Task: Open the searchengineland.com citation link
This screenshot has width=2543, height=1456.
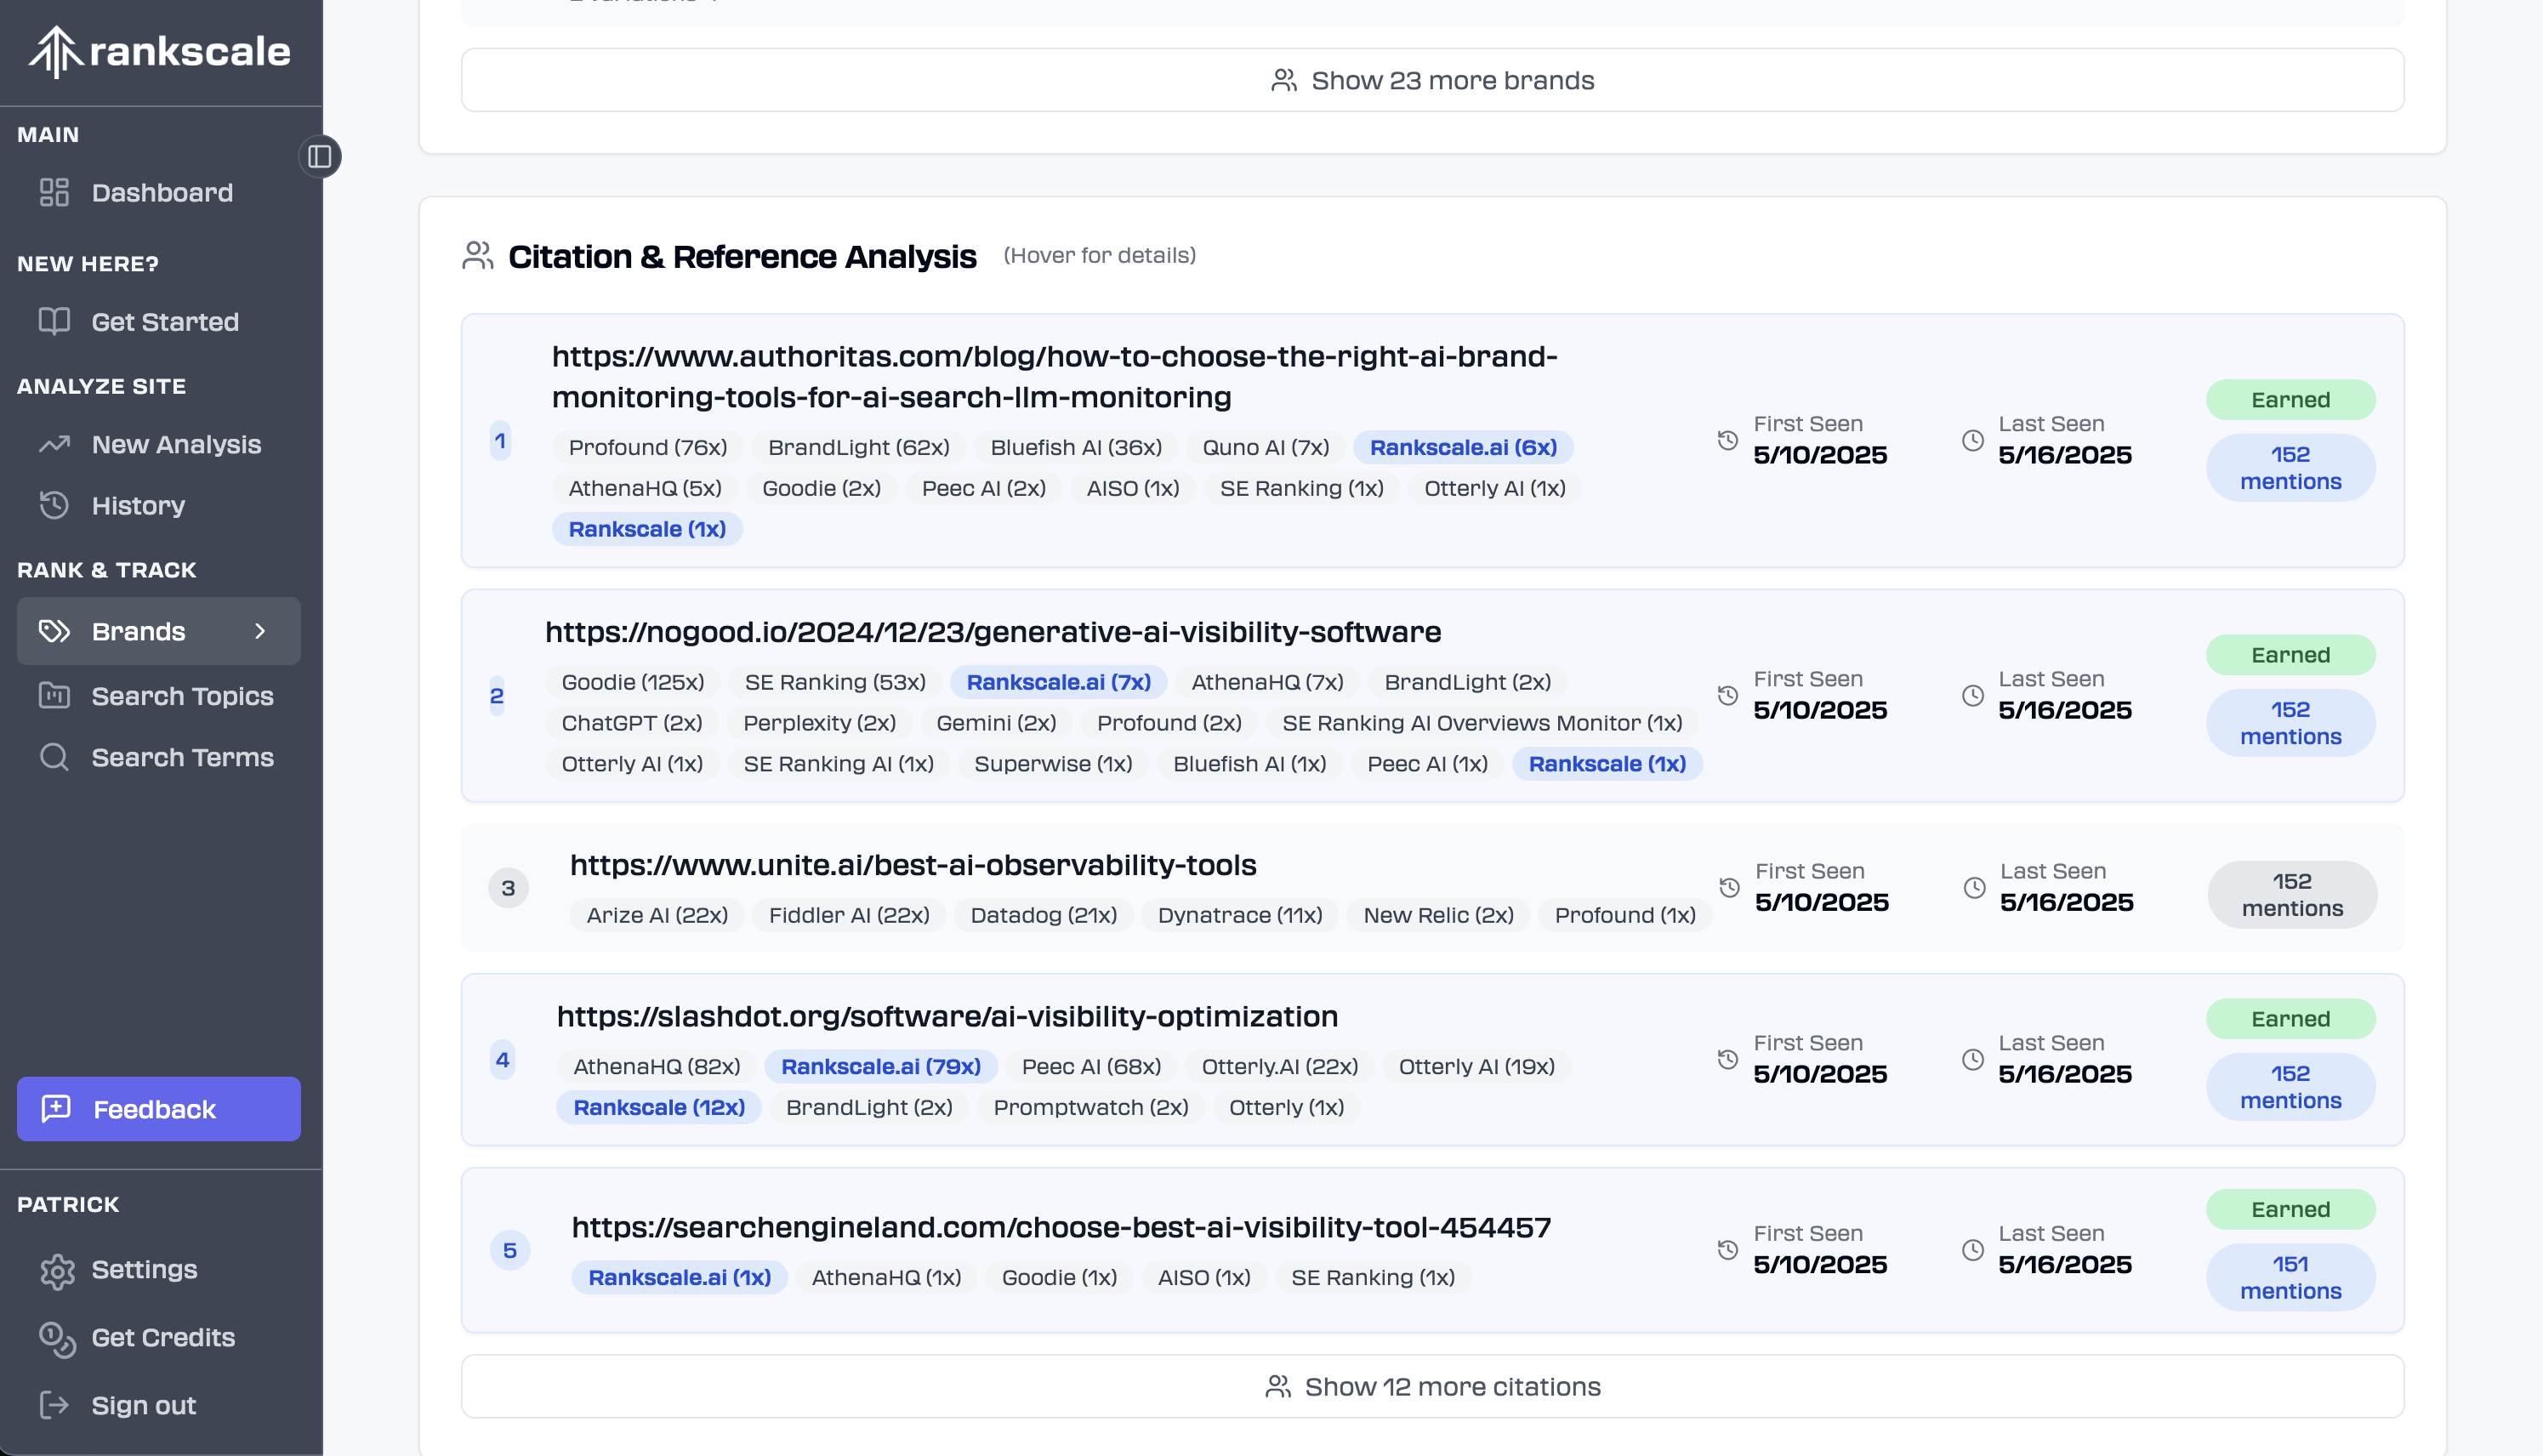Action: coord(1061,1226)
